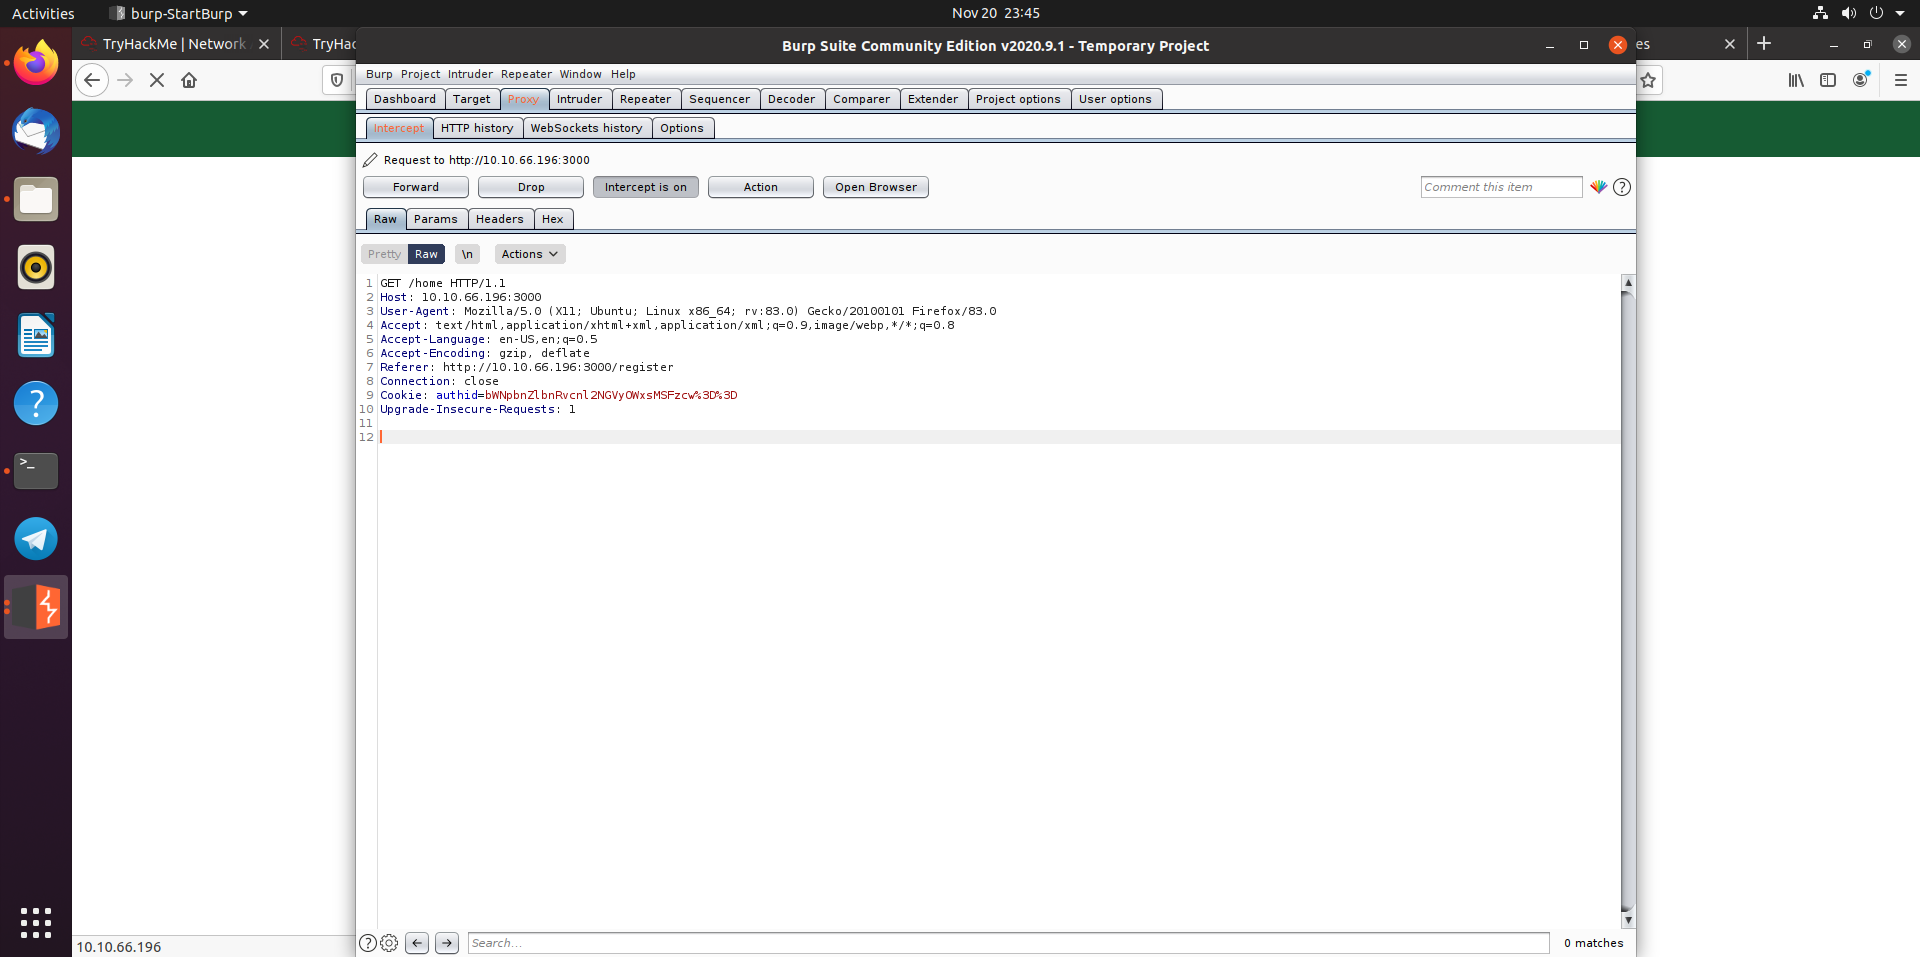Viewport: 1920px width, 957px height.
Task: Toggle the \n non-printable characters button
Action: point(467,254)
